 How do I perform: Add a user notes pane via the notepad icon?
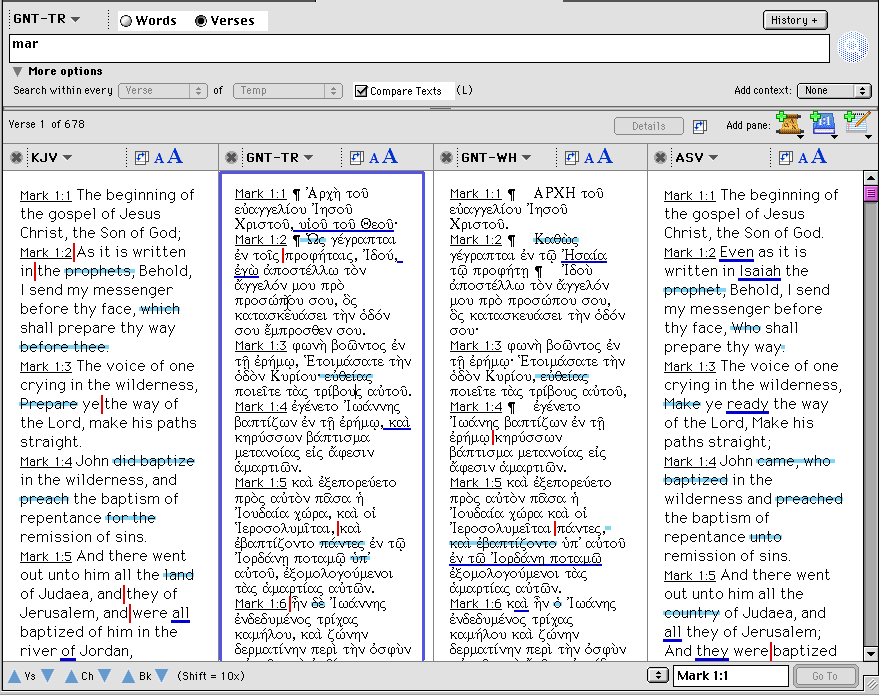coord(856,124)
